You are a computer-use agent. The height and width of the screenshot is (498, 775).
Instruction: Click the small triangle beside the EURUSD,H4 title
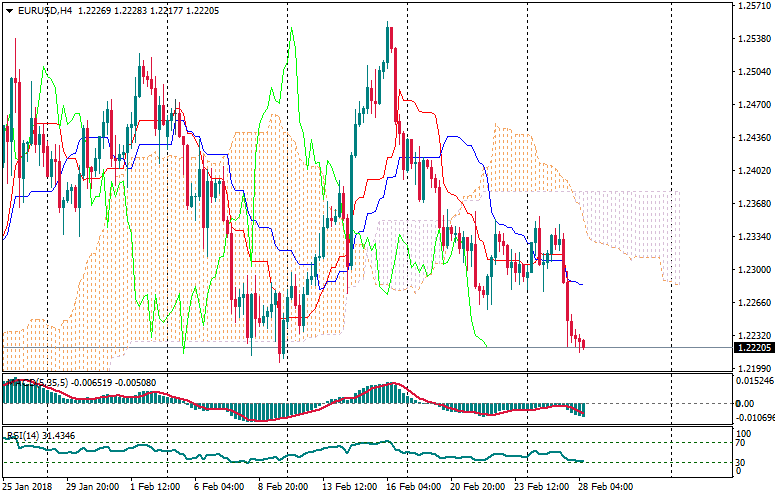click(x=9, y=10)
